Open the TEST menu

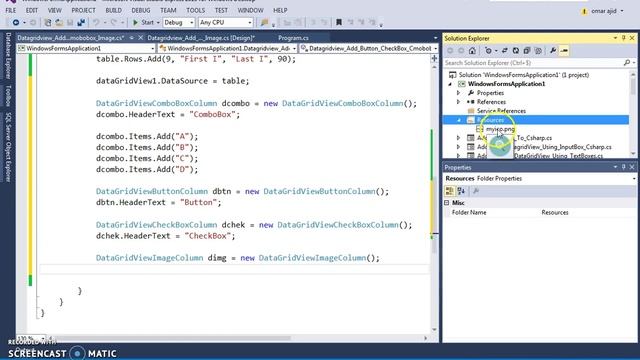[221, 10]
